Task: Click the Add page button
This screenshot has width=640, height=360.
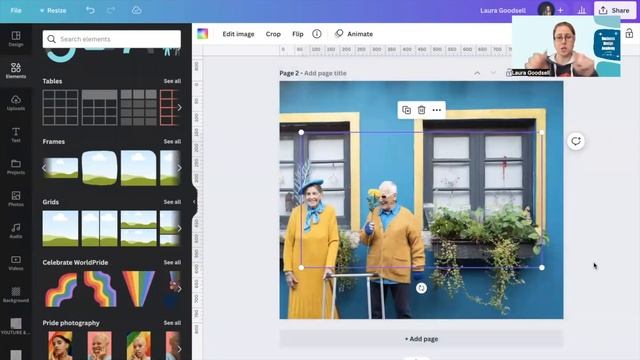Action: tap(422, 339)
